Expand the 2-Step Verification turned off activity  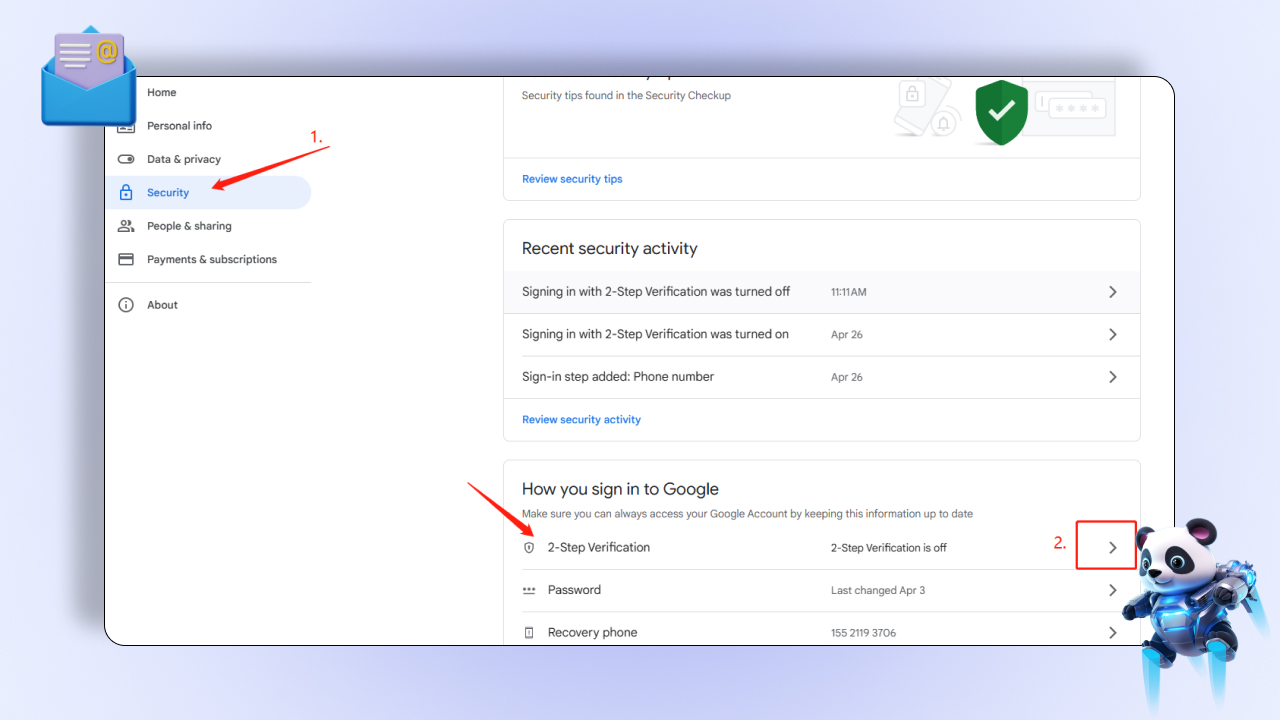pyautogui.click(x=1112, y=292)
